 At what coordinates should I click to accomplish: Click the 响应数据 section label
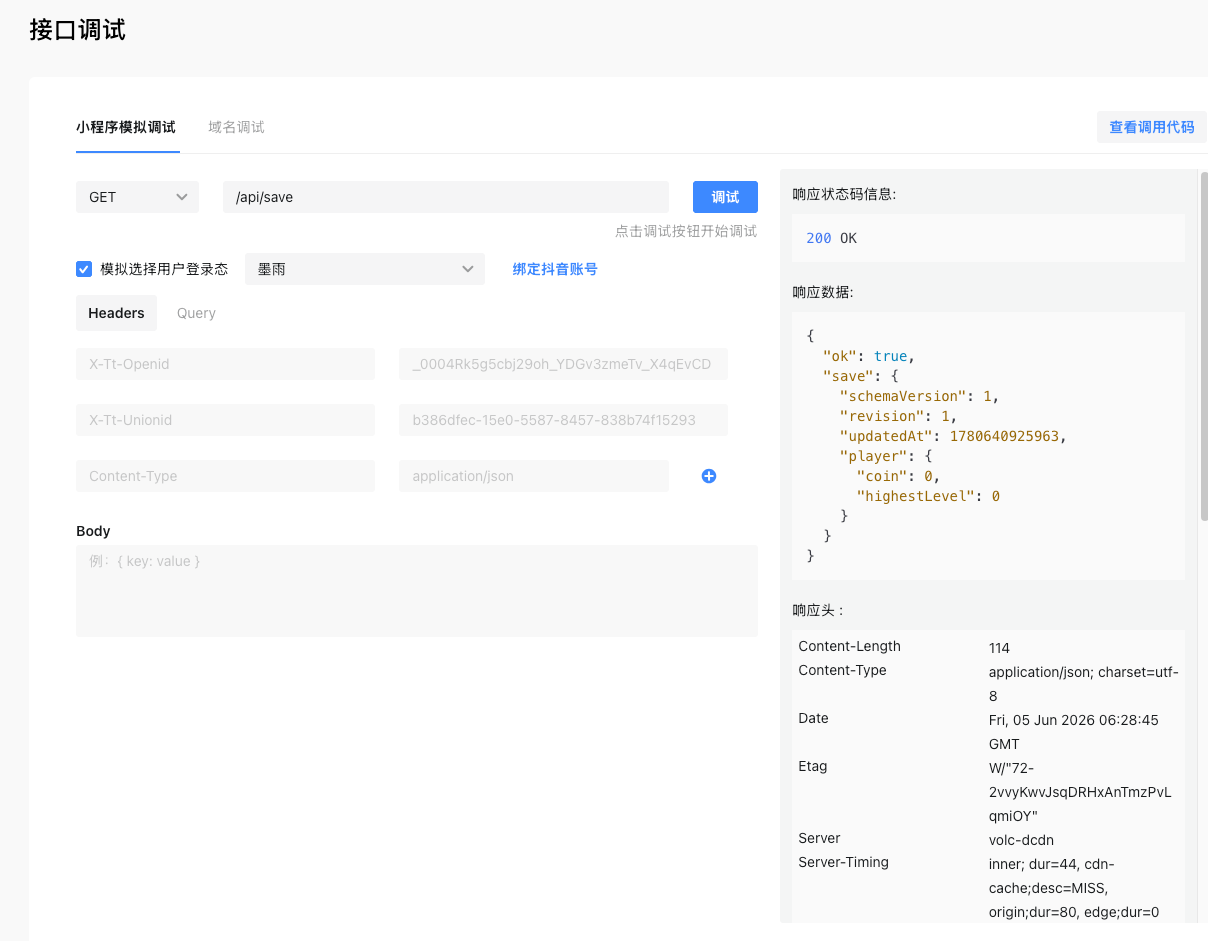click(x=823, y=292)
